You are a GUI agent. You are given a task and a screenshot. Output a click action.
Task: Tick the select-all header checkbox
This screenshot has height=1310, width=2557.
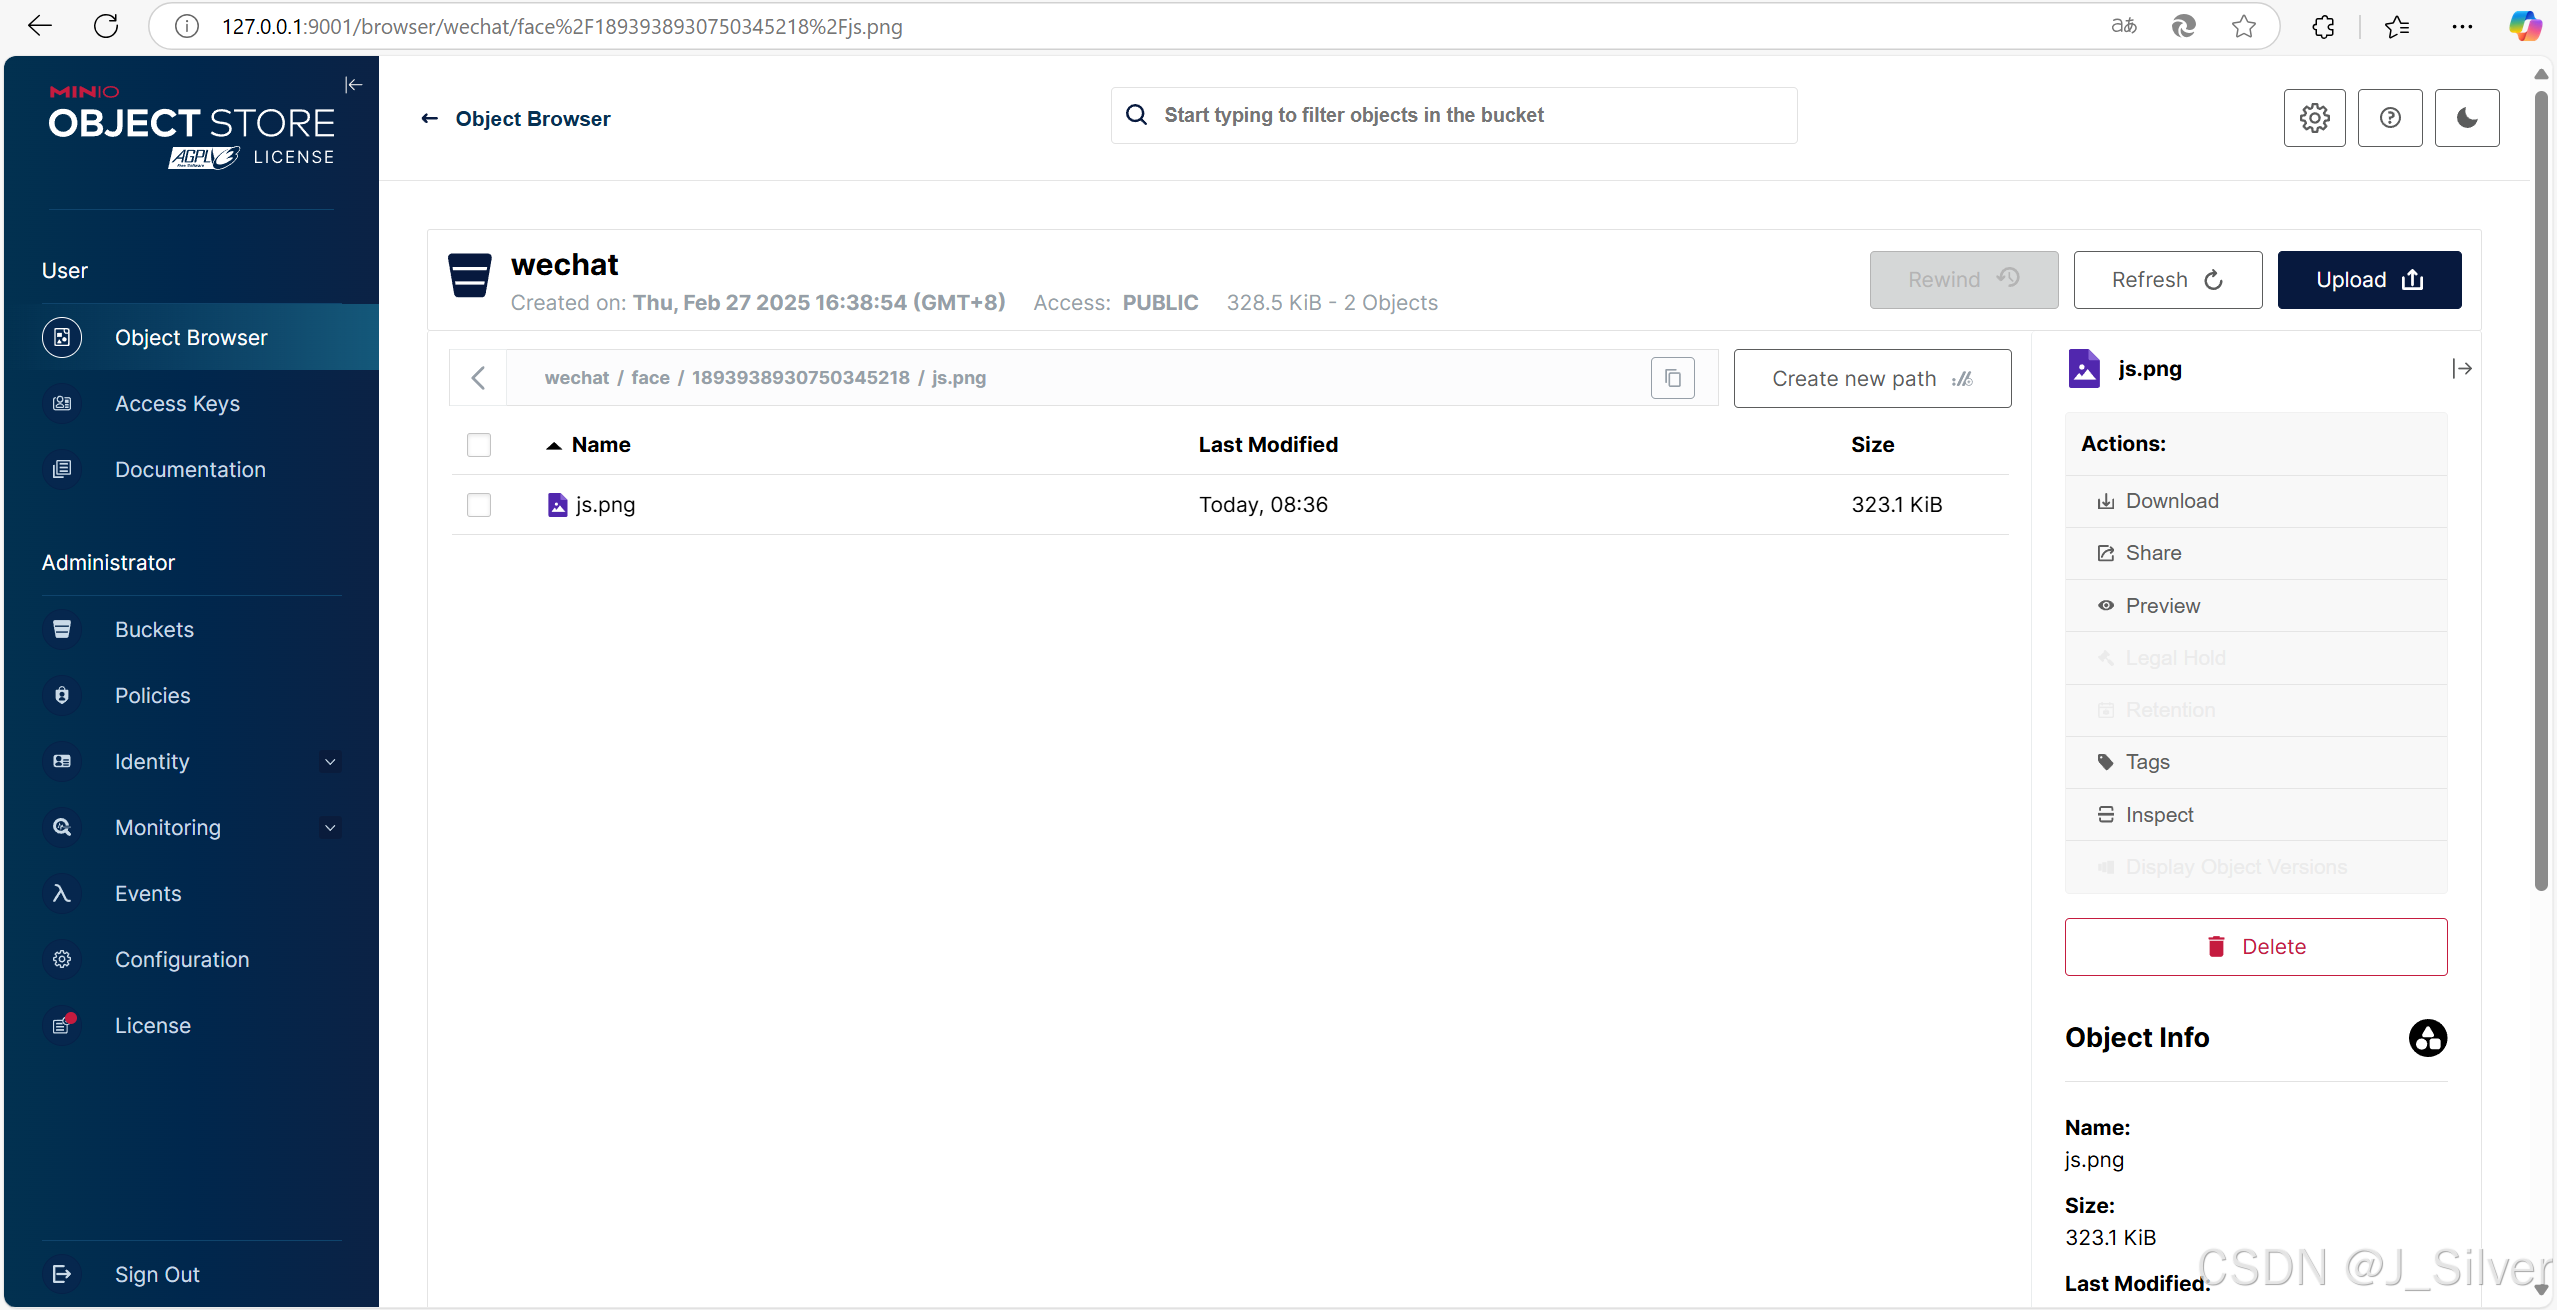[479, 445]
